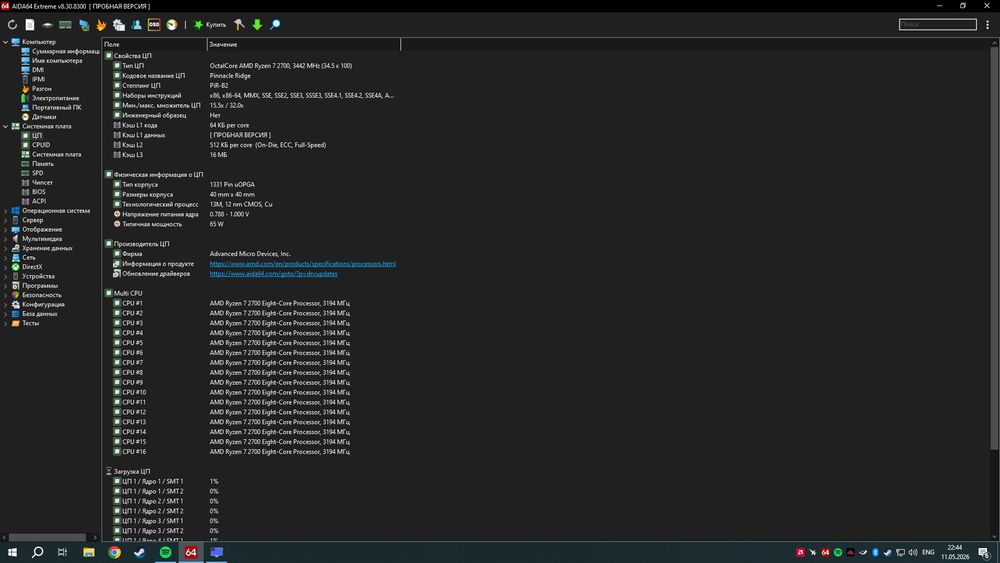The height and width of the screenshot is (563, 1000).
Task: Click the Купить purchase button
Action: [x=210, y=25]
